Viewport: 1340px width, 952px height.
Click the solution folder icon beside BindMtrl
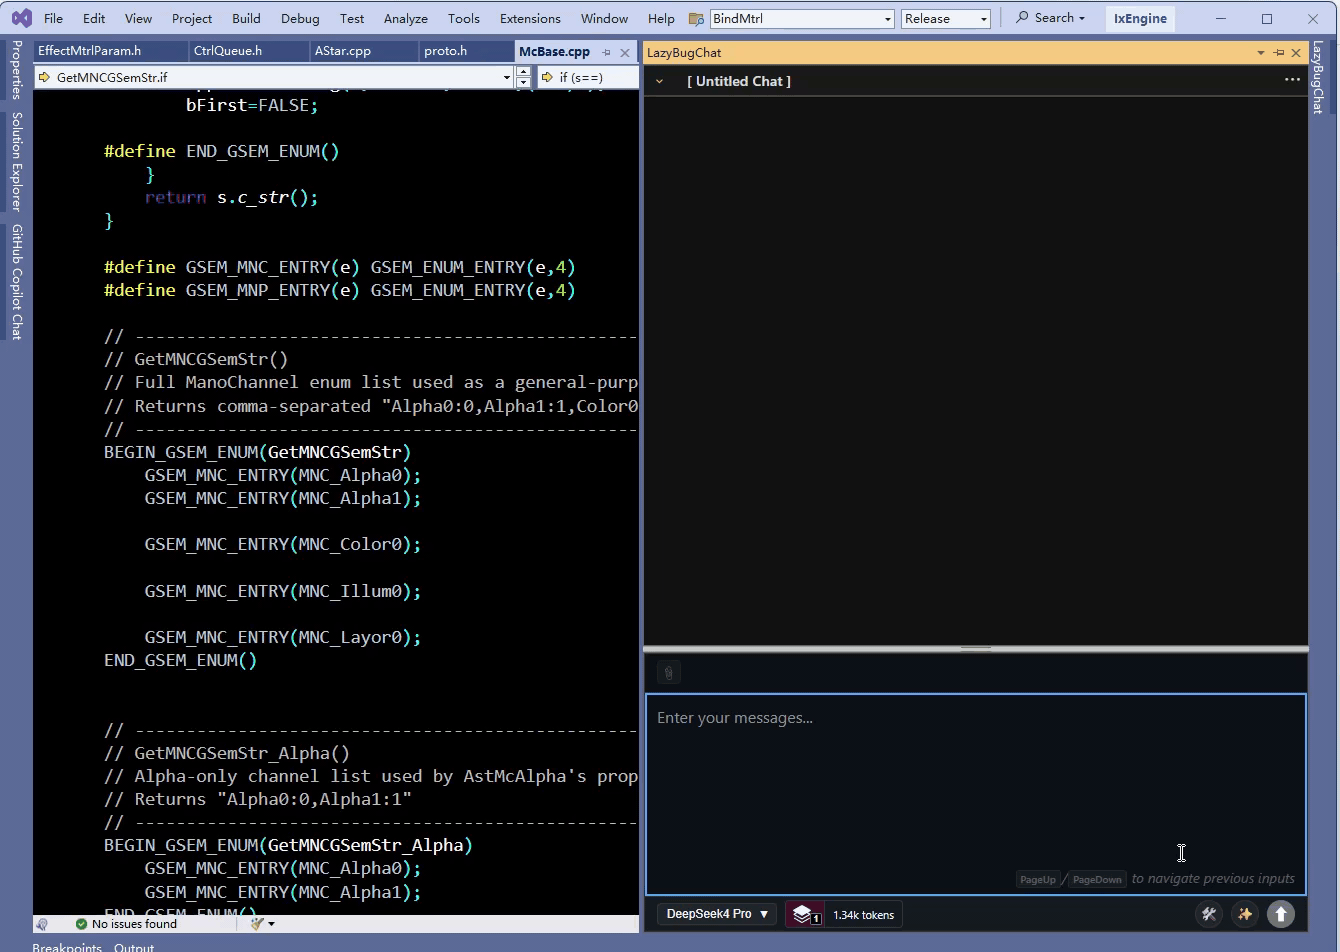(x=697, y=19)
